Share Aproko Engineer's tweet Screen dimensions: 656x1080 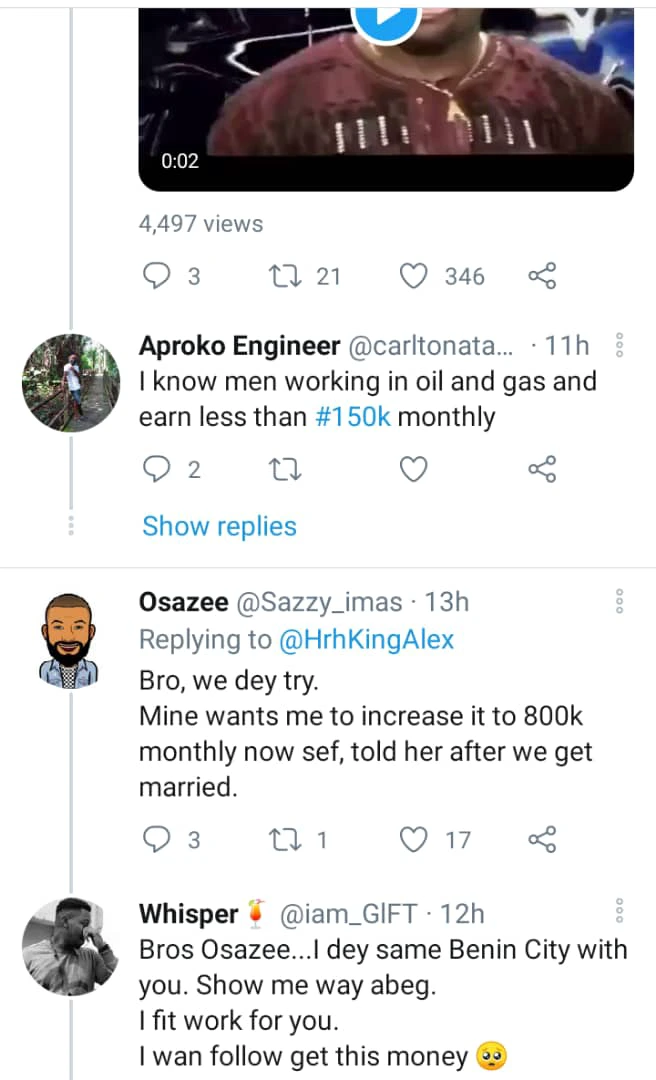[542, 469]
